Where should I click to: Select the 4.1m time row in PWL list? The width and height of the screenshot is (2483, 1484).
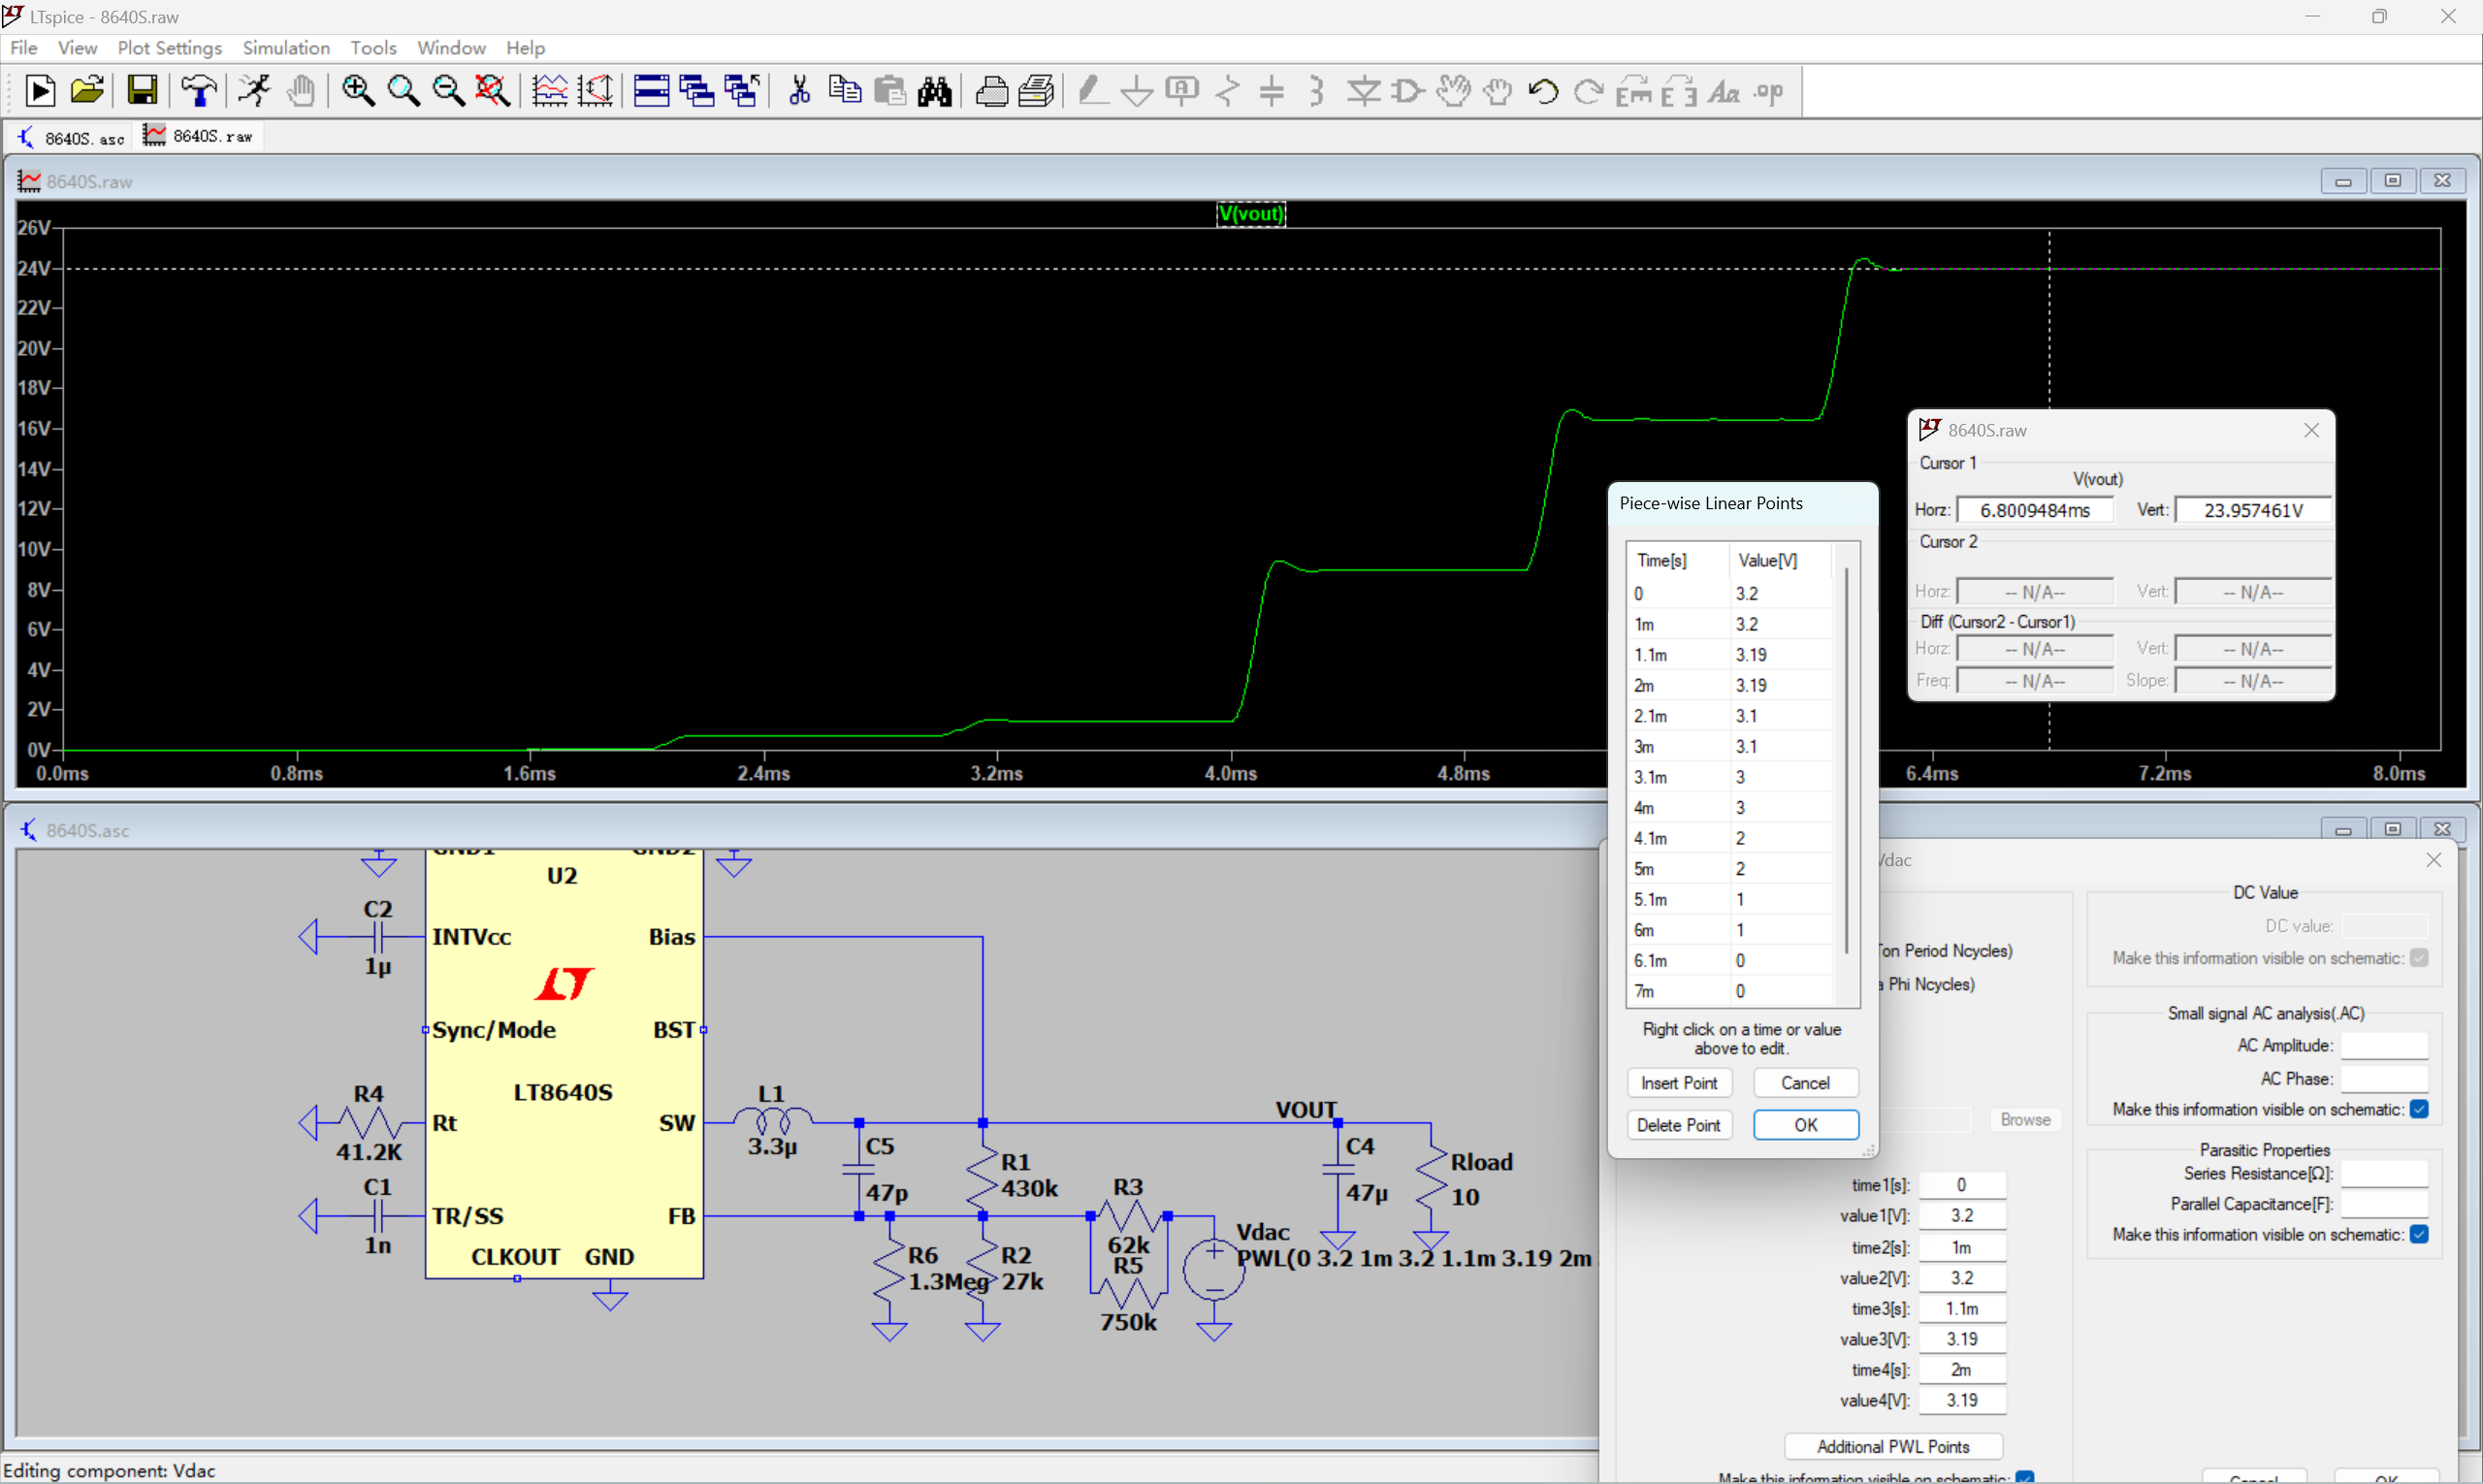pos(1730,838)
